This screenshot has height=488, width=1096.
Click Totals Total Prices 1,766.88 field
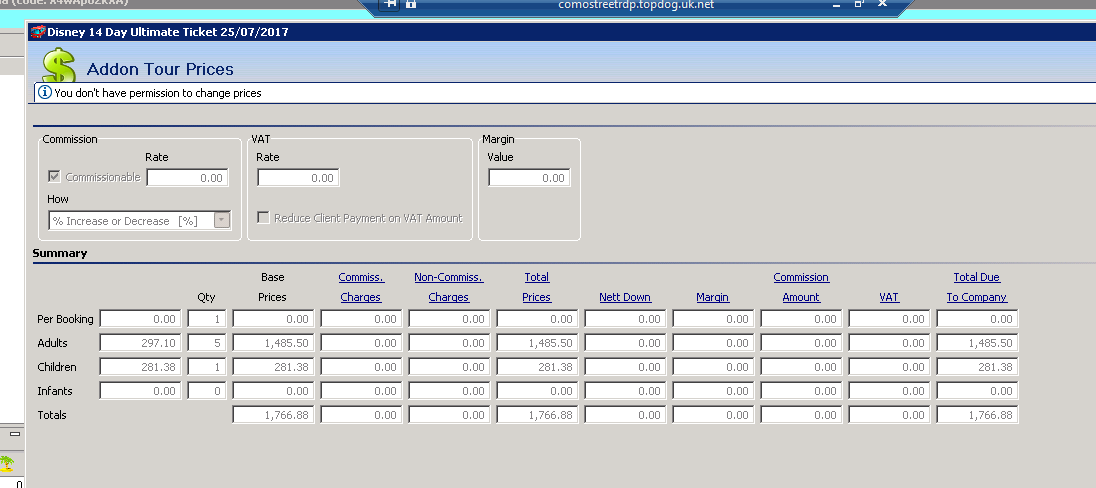tap(538, 415)
